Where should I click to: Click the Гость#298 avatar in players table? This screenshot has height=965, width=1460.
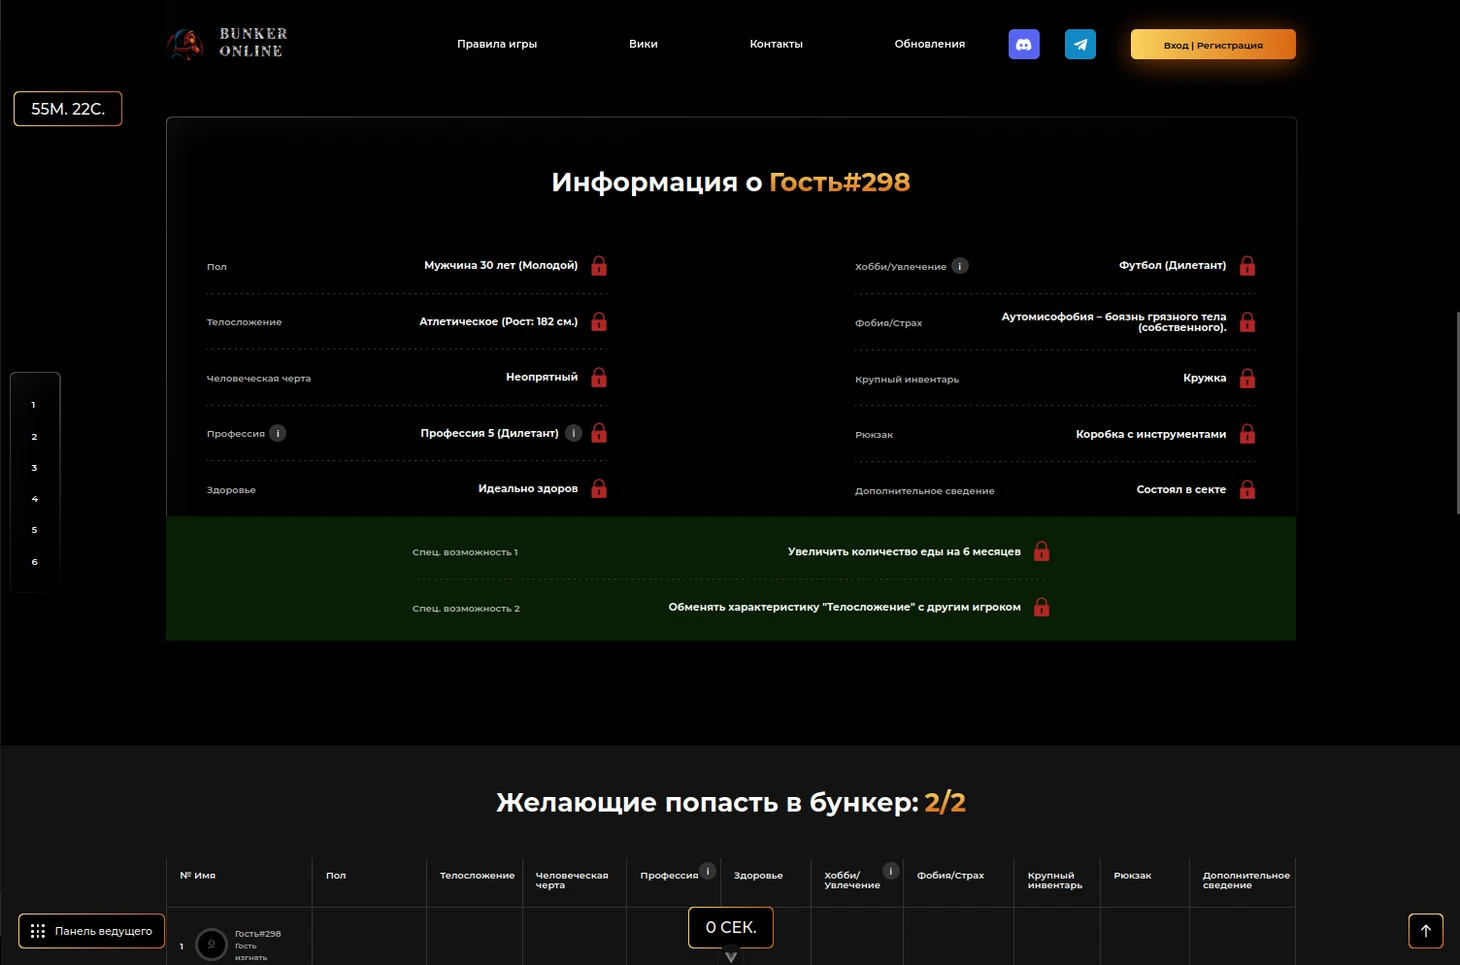coord(211,944)
